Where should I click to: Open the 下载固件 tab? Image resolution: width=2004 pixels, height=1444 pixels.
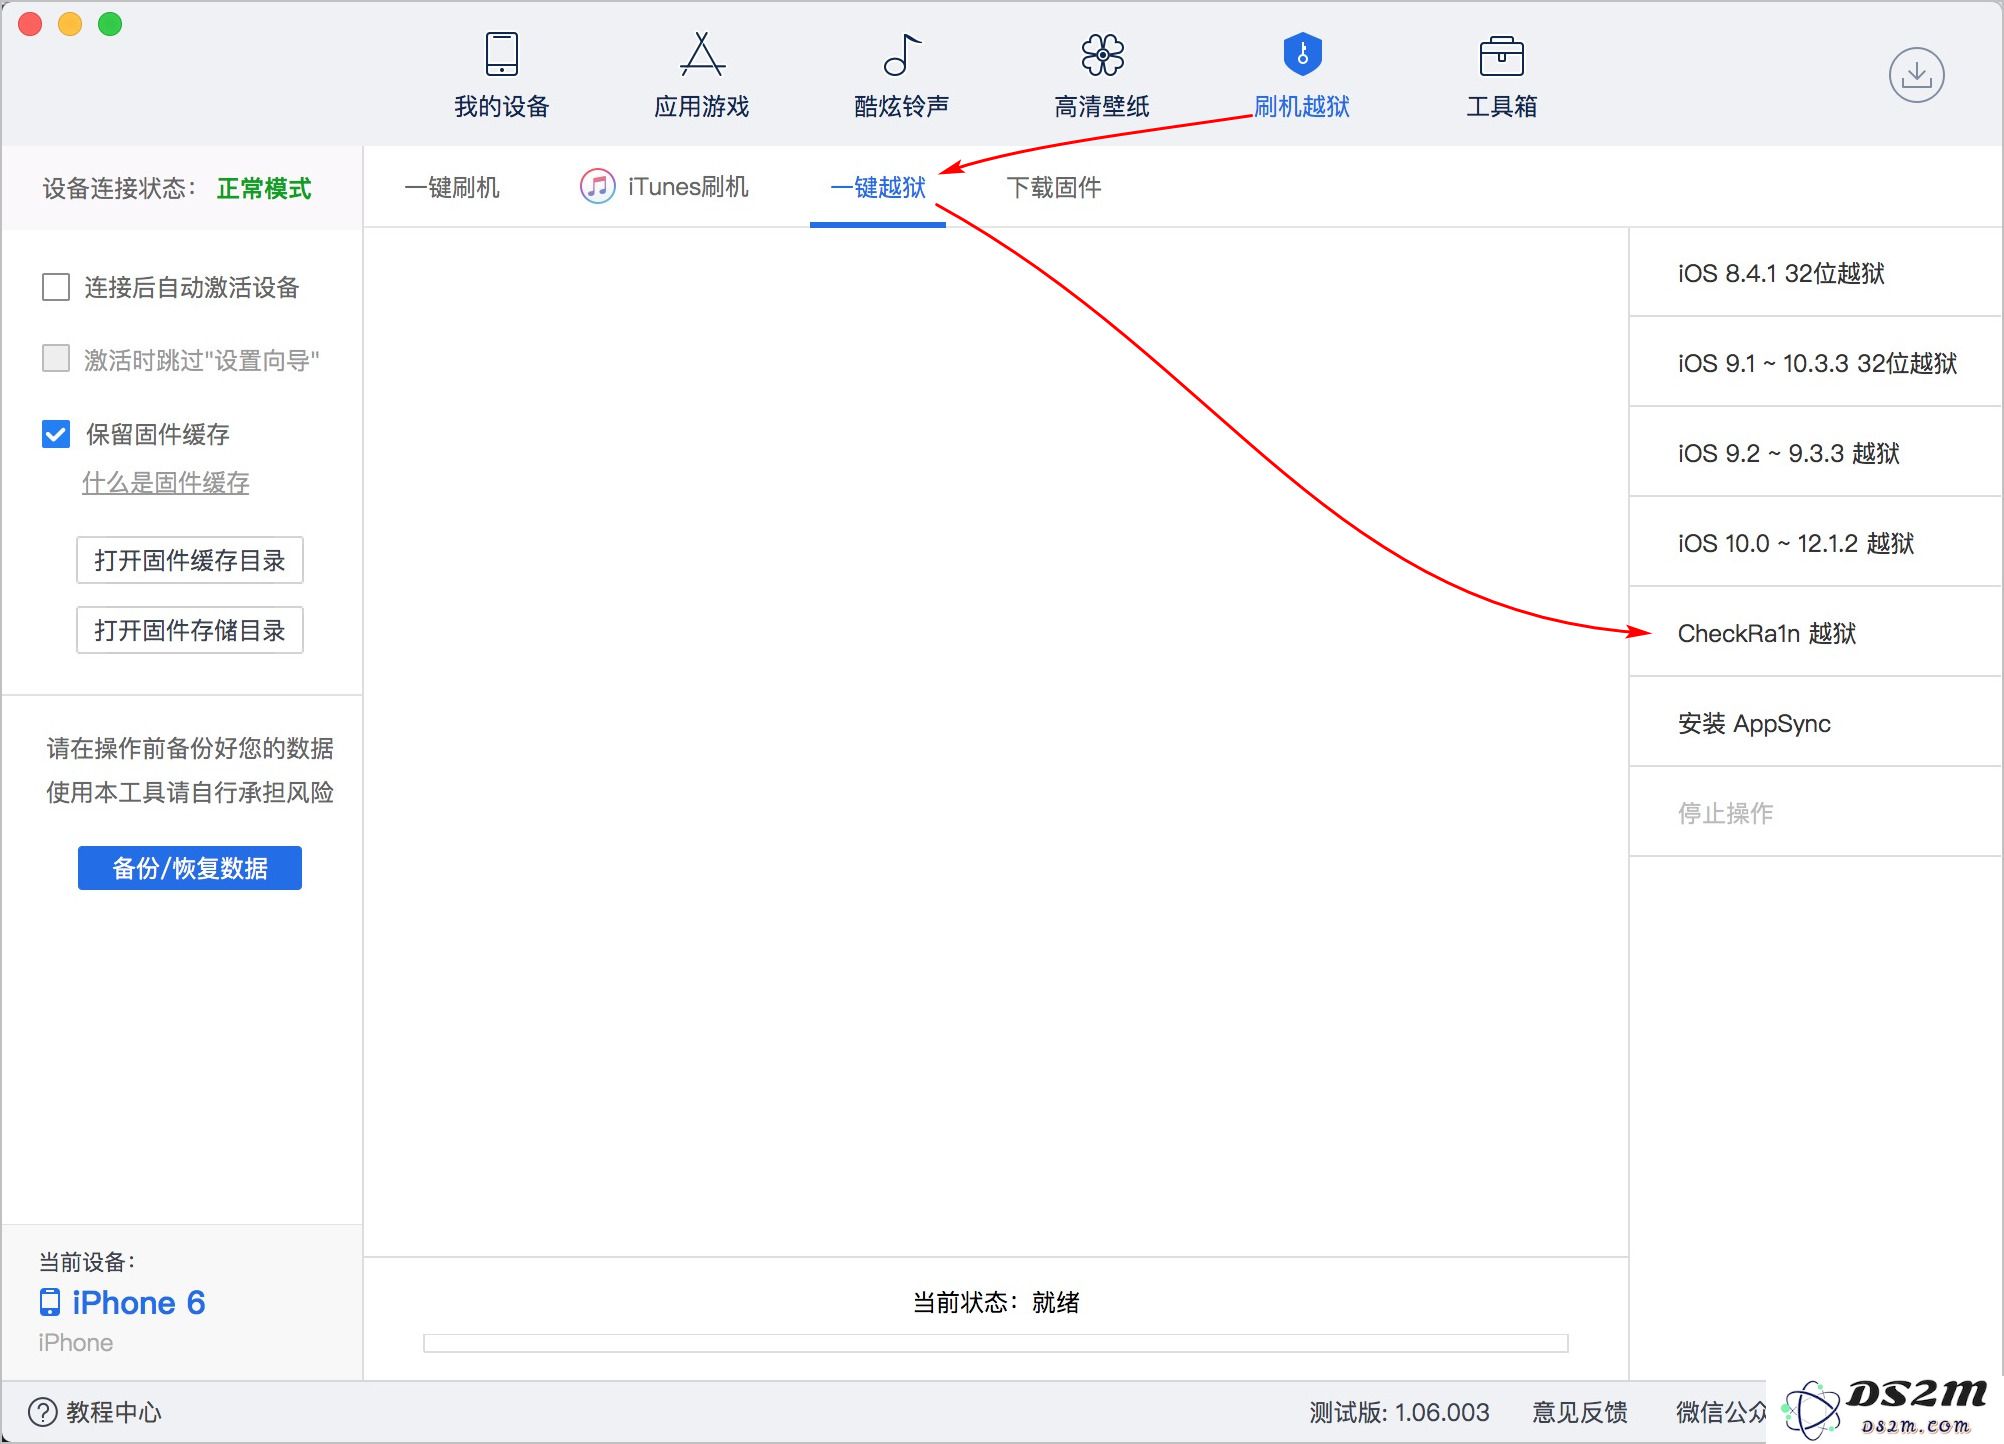click(1054, 187)
